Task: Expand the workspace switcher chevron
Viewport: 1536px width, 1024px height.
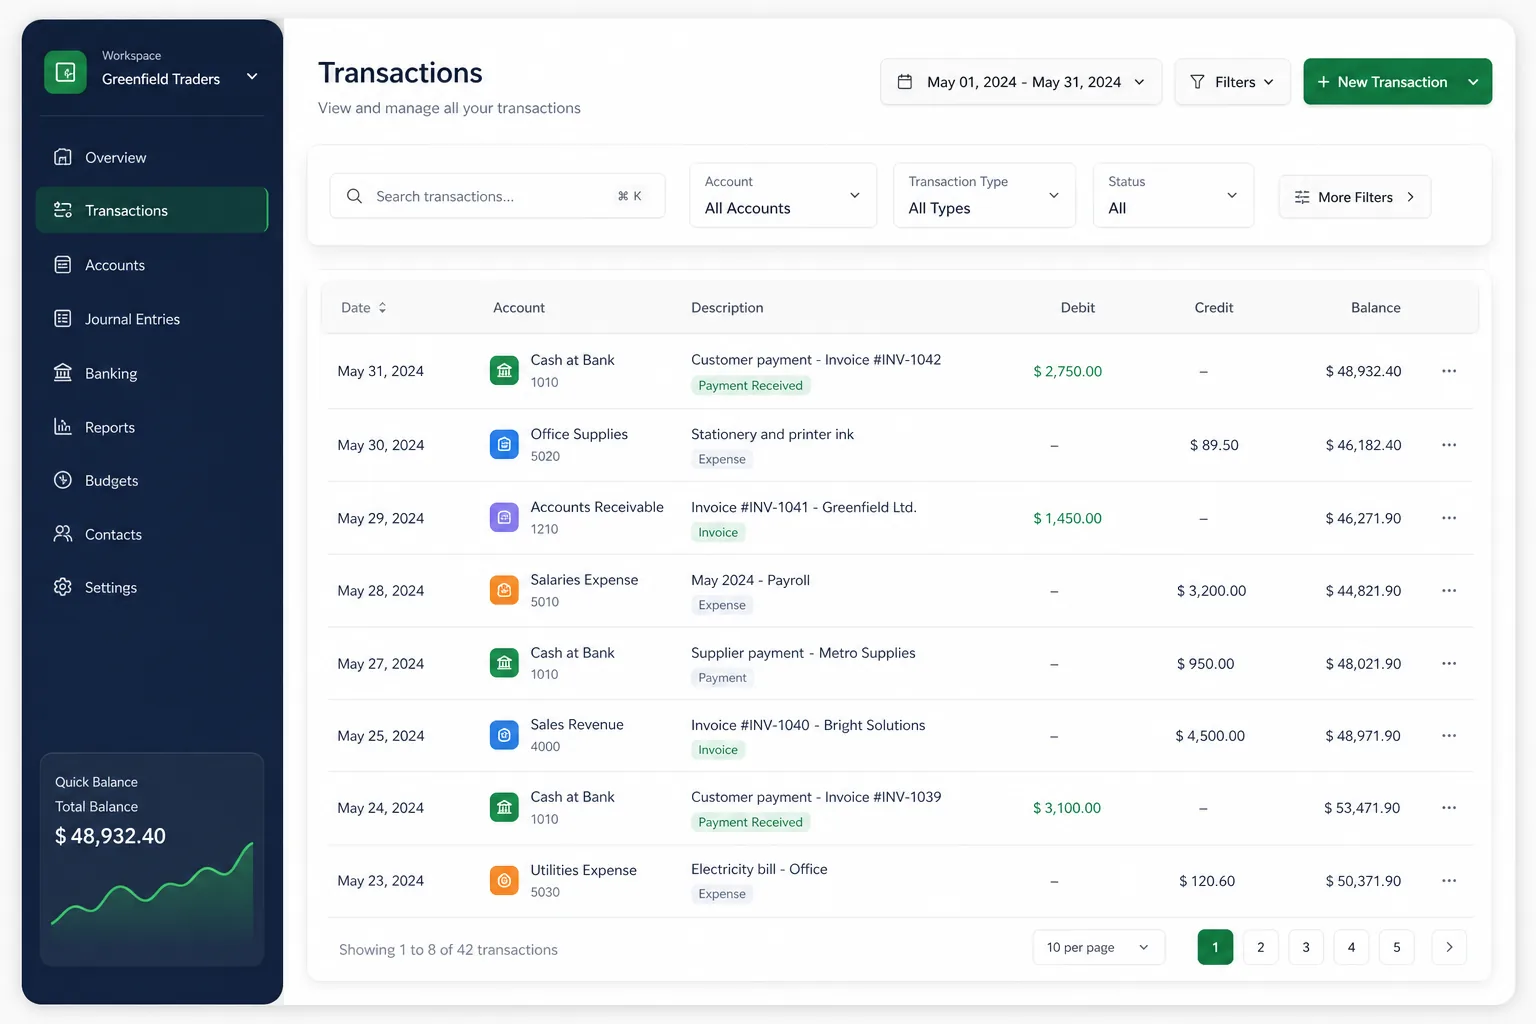Action: point(252,77)
